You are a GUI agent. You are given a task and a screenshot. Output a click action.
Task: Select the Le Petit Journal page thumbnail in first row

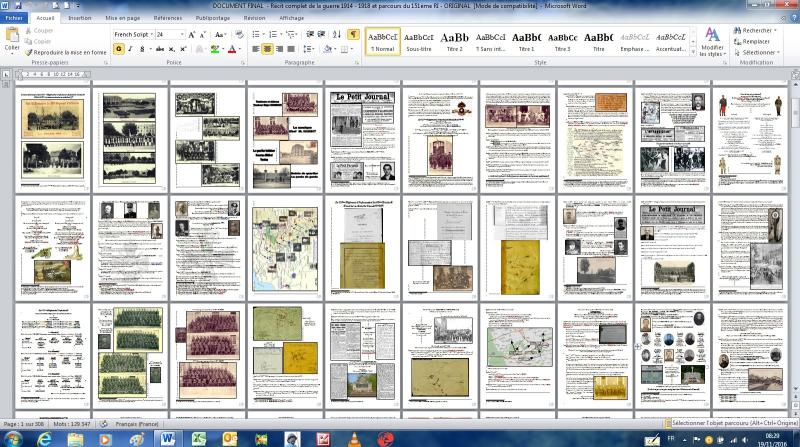click(x=362, y=139)
